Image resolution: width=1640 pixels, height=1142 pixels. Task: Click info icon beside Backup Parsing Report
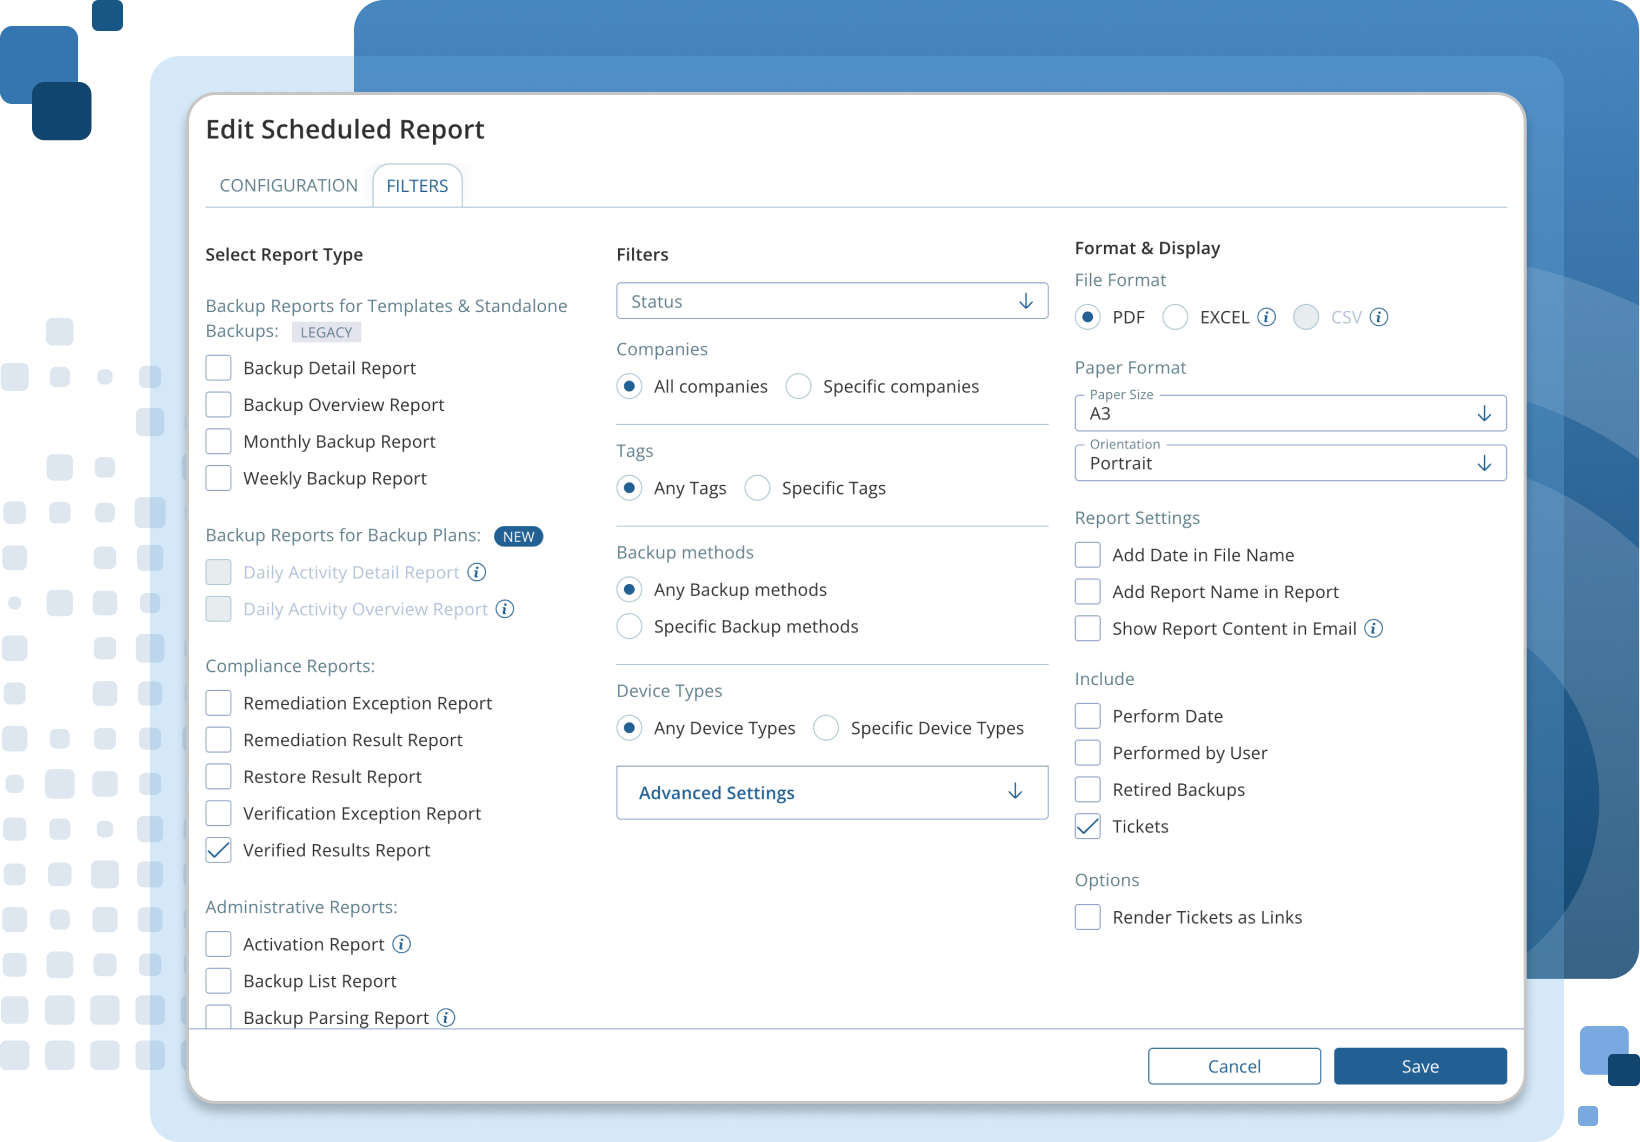click(446, 1017)
